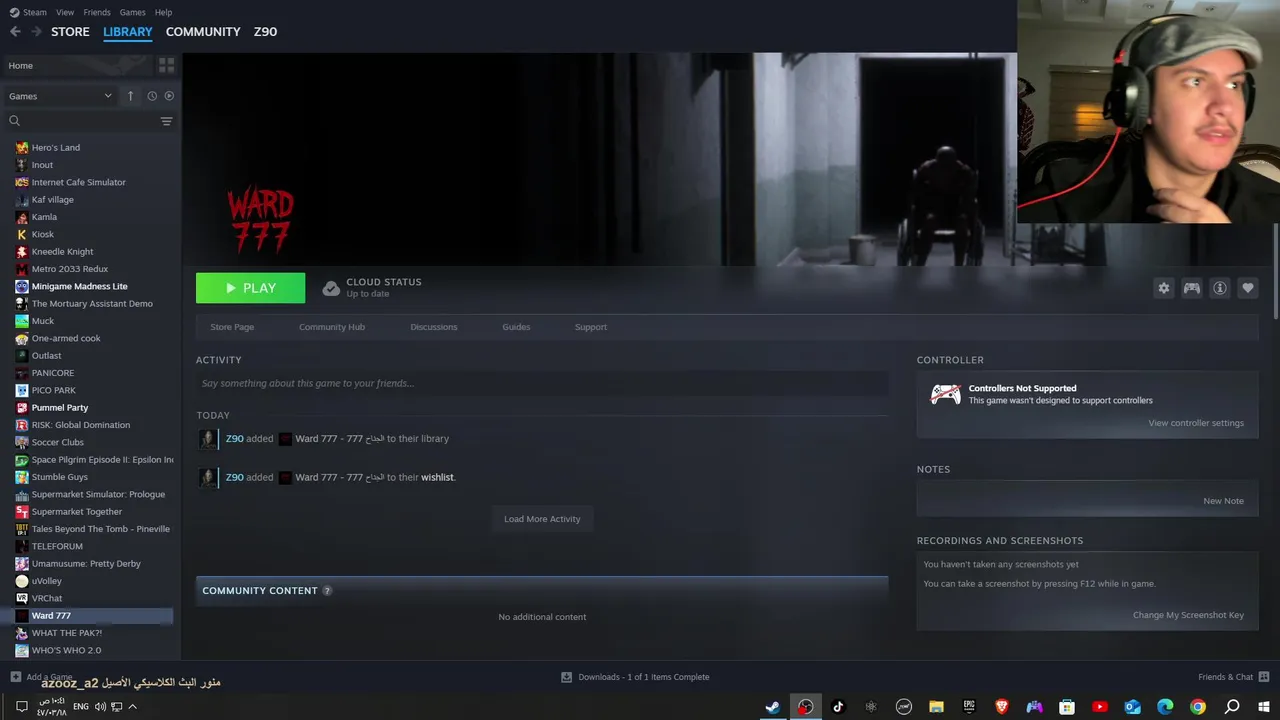Click the community content help question mark
Screen dimensions: 1280x720
click(327, 591)
